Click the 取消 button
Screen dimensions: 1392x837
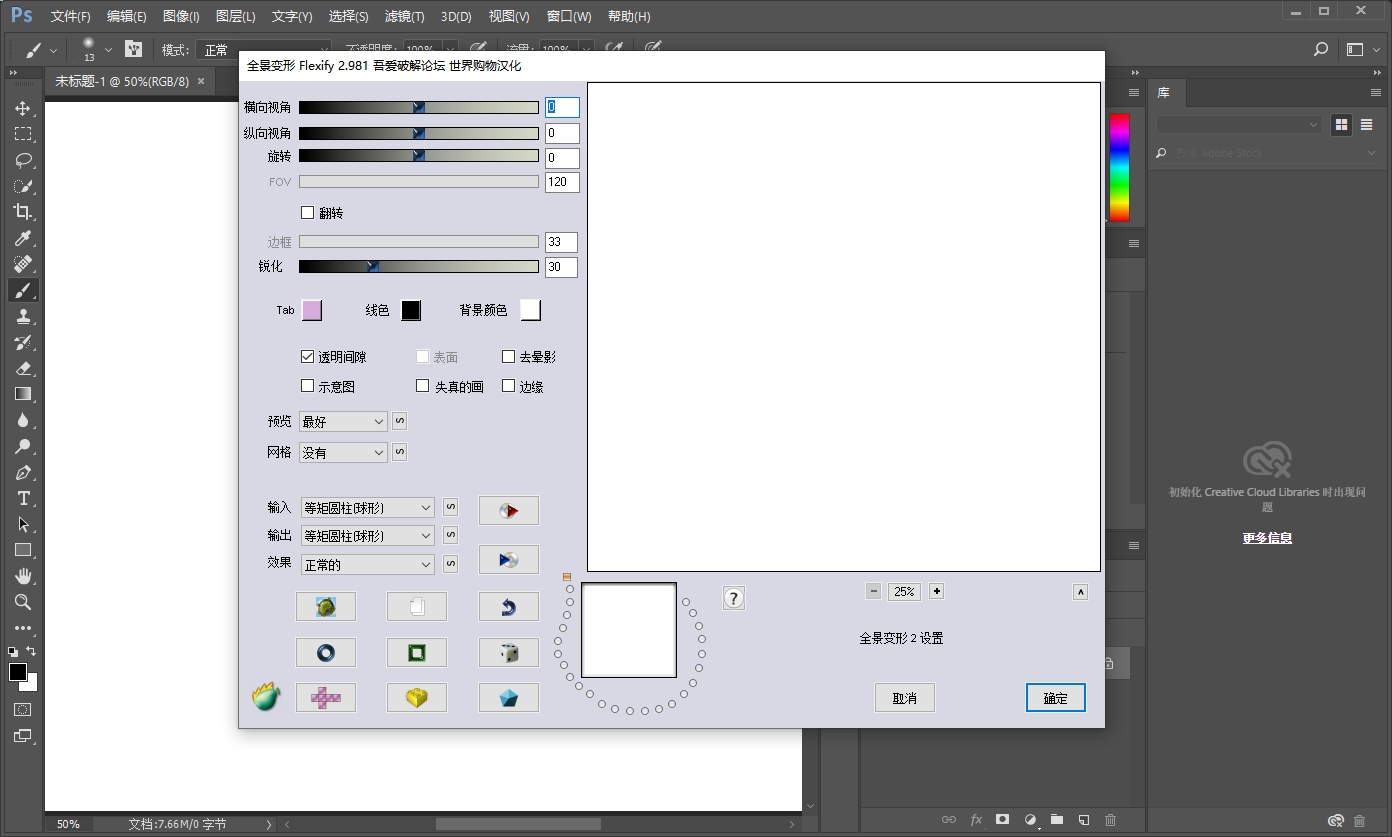coord(904,698)
